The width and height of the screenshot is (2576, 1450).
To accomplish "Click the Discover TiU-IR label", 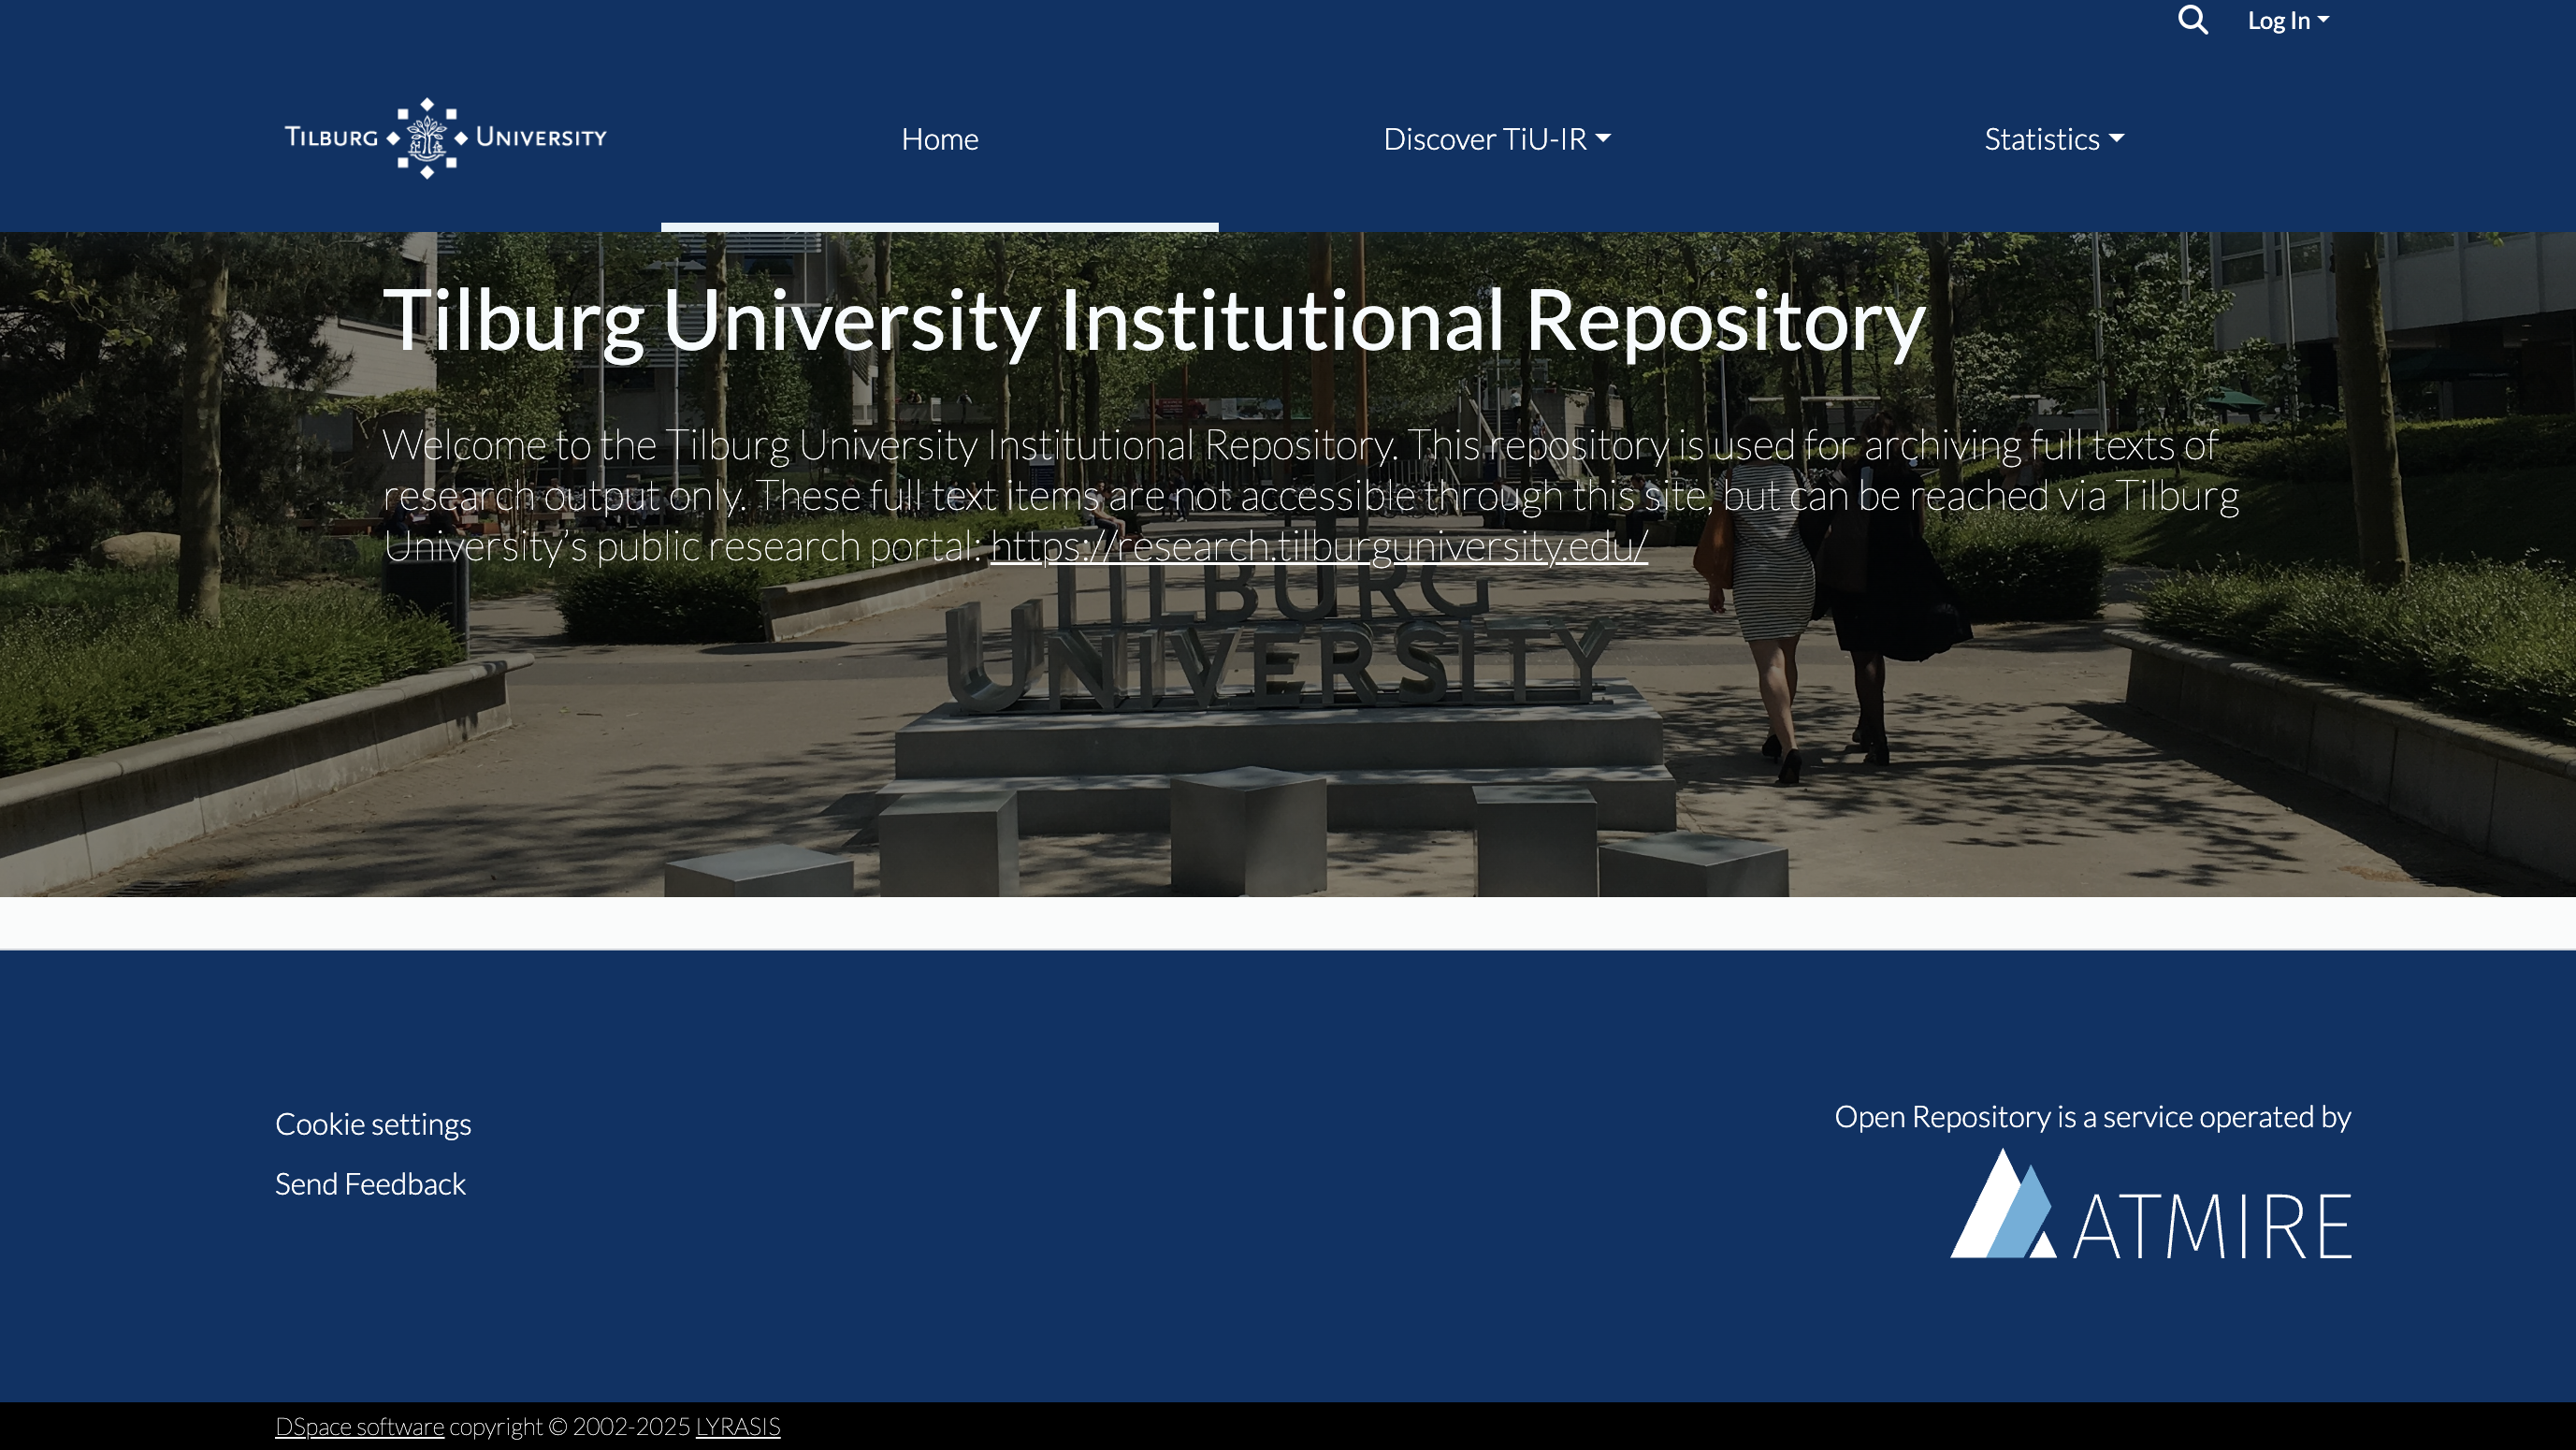I will point(1484,139).
